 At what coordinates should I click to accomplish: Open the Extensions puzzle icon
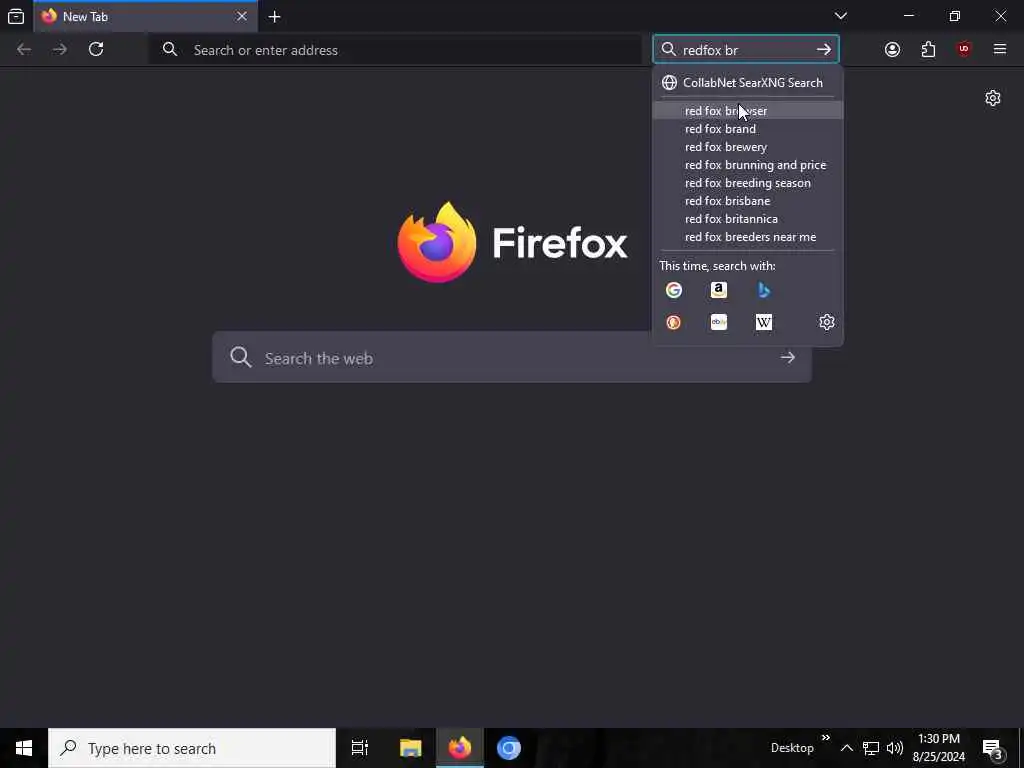coord(928,50)
